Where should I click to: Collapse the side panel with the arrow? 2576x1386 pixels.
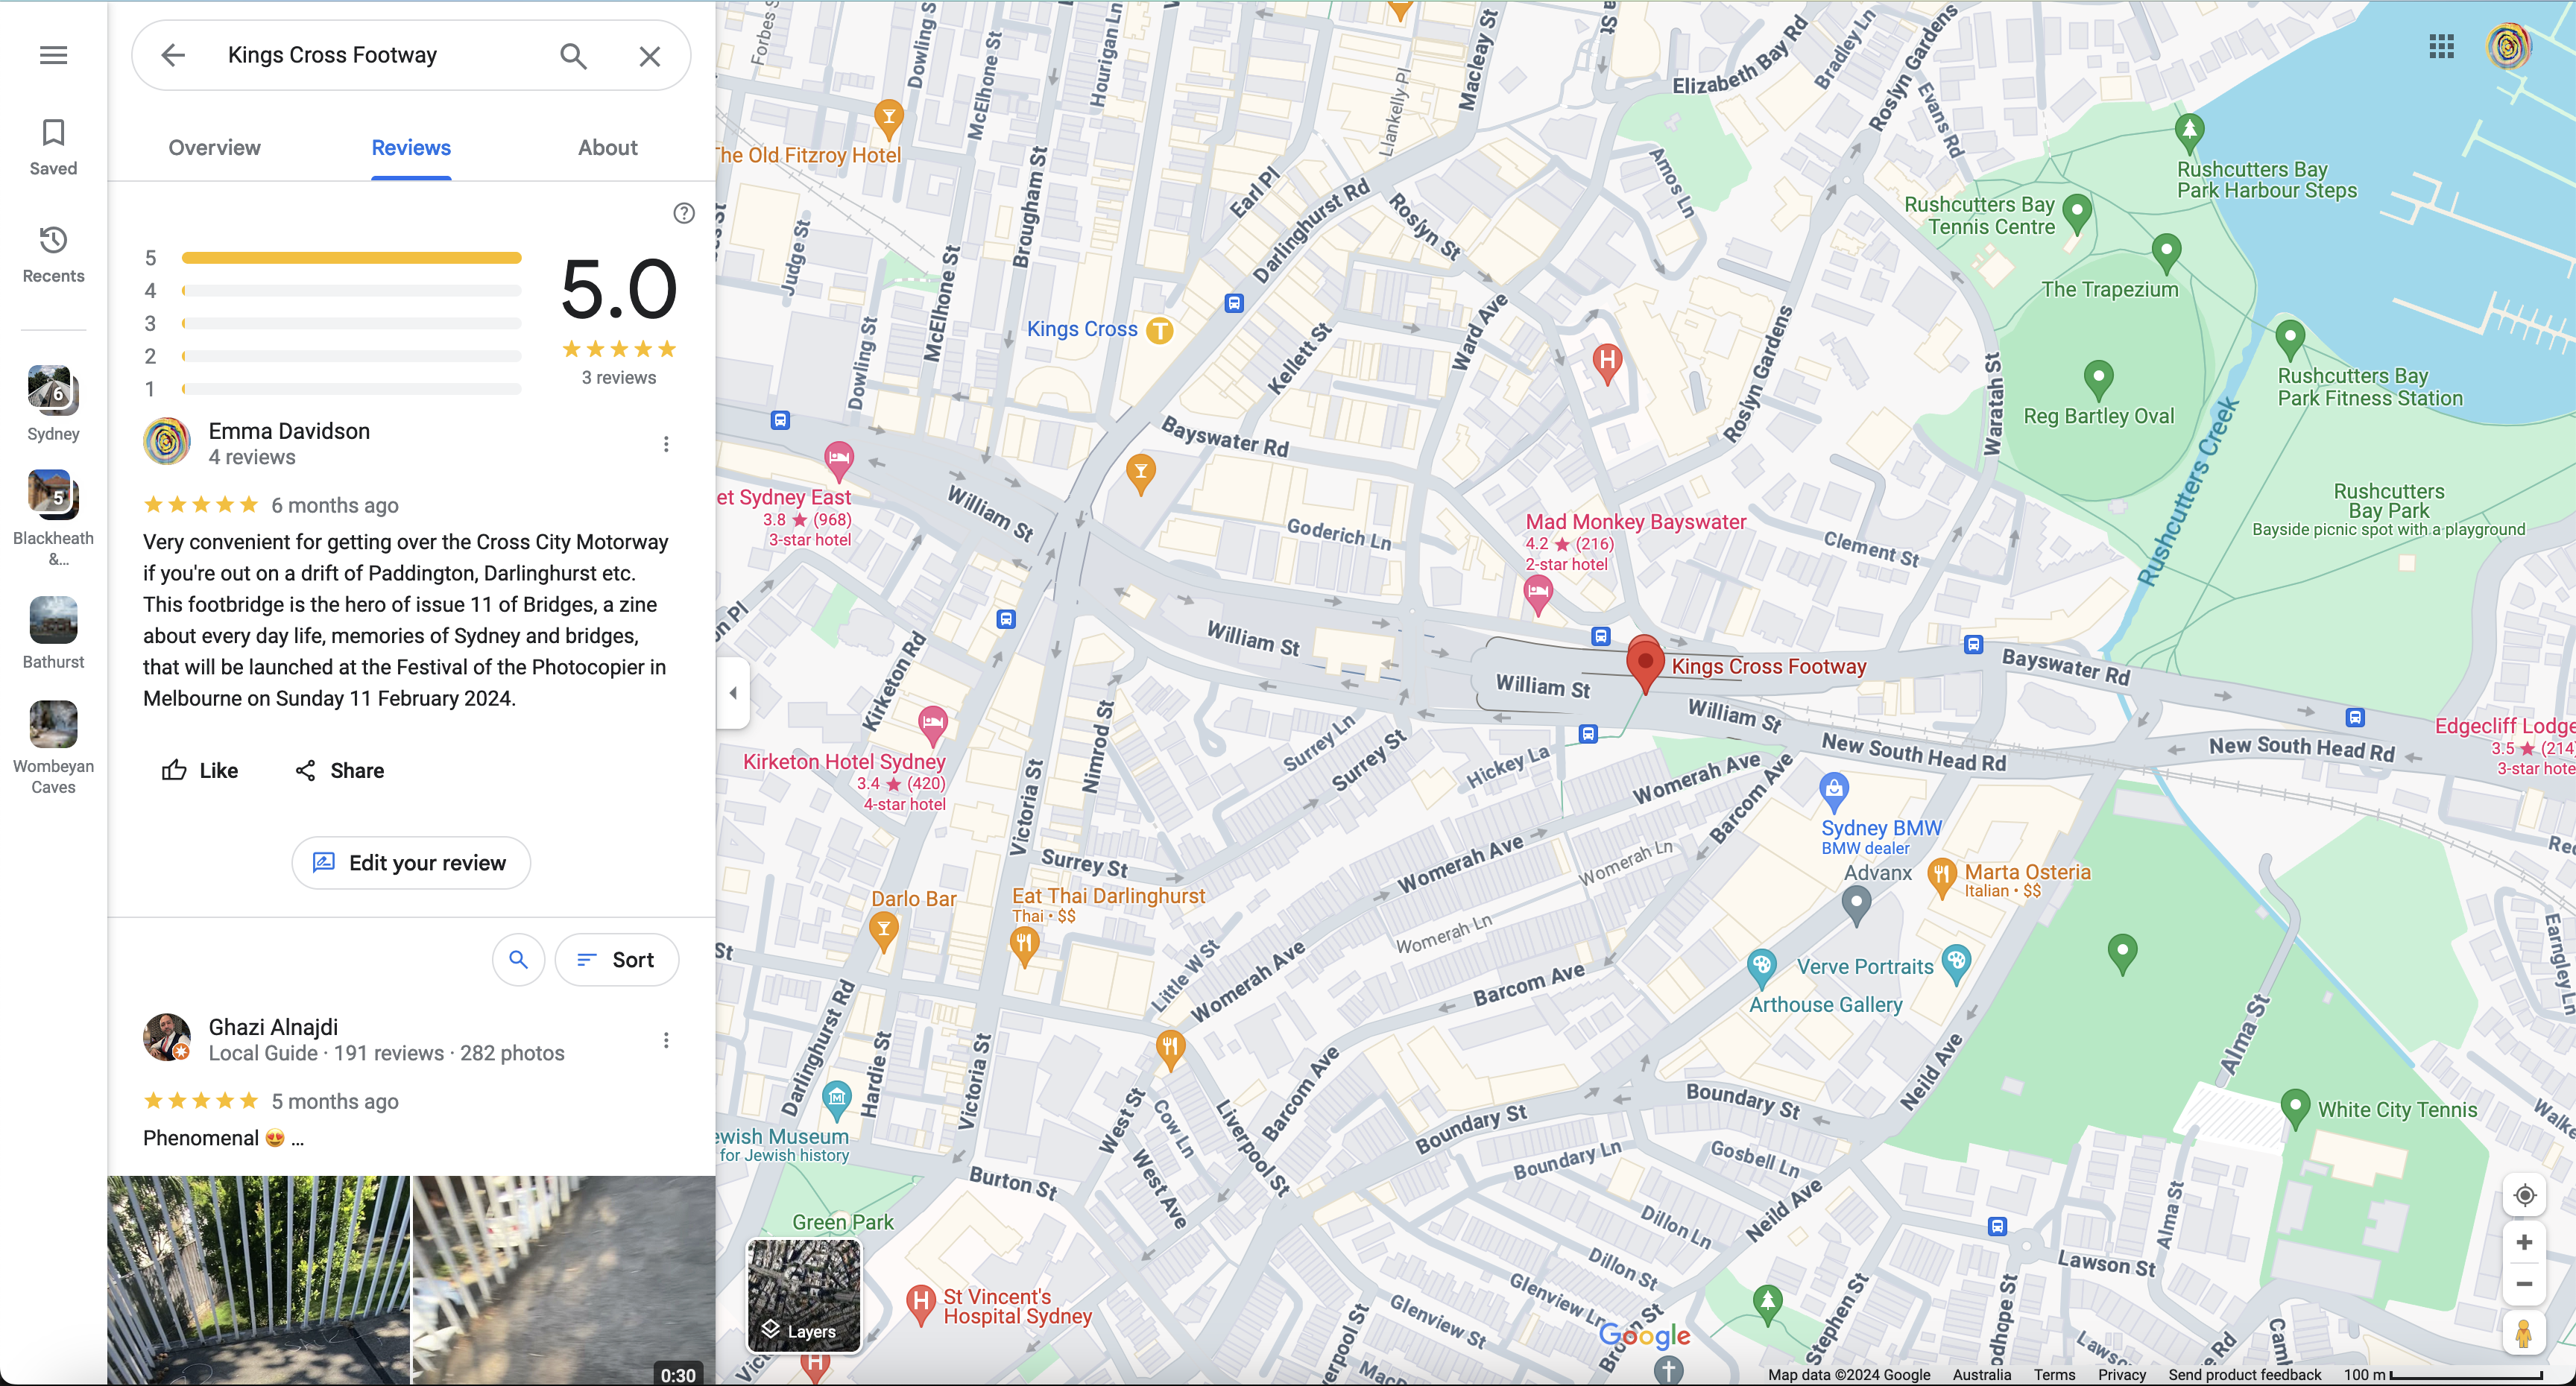coord(733,693)
